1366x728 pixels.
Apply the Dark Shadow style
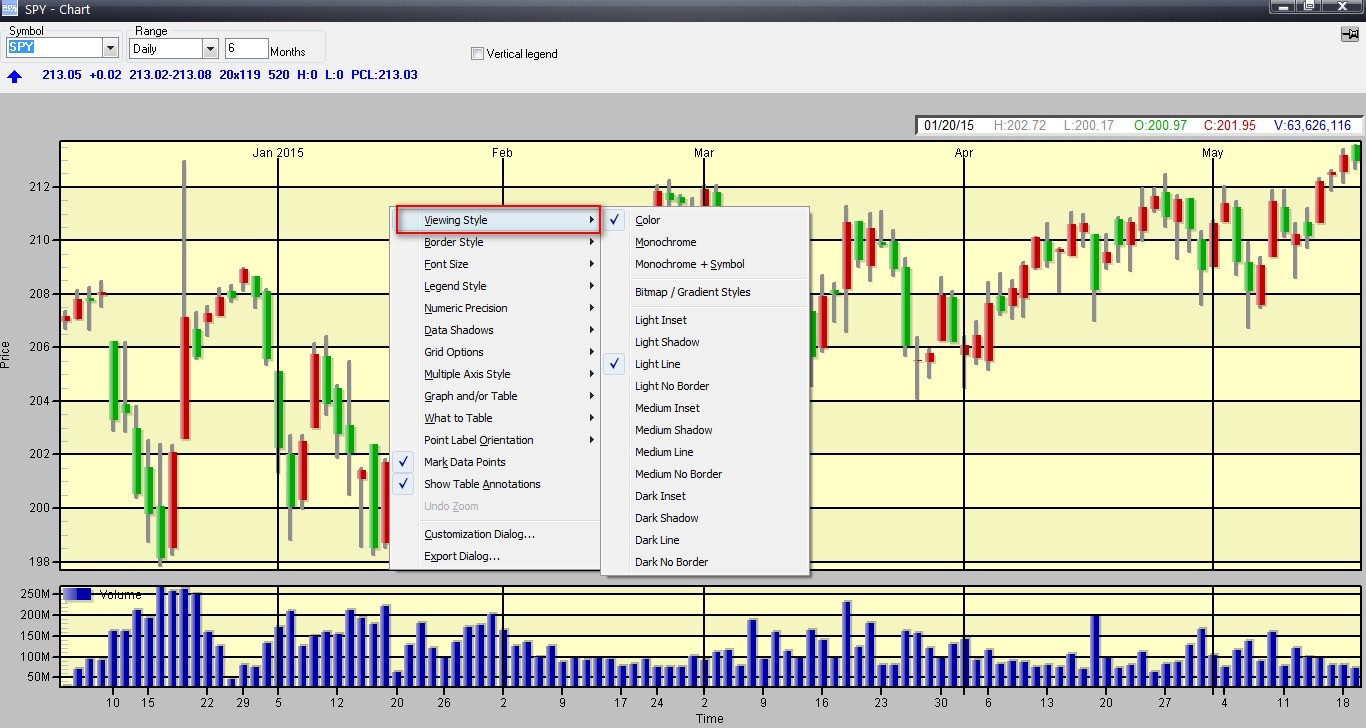pos(704,518)
